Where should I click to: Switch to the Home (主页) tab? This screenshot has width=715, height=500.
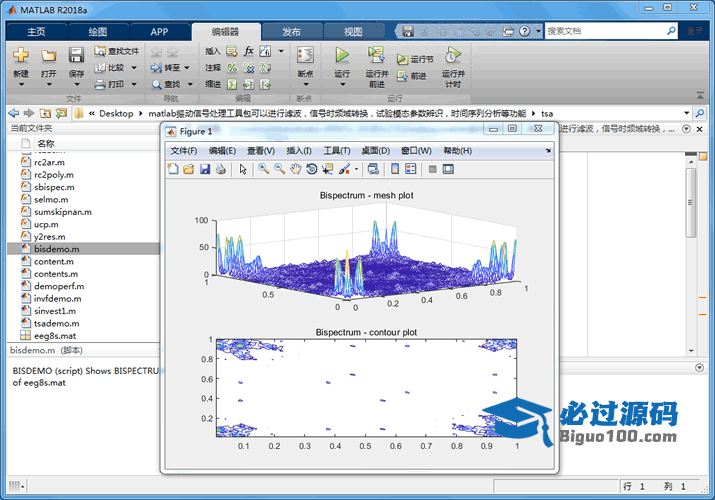[x=36, y=31]
